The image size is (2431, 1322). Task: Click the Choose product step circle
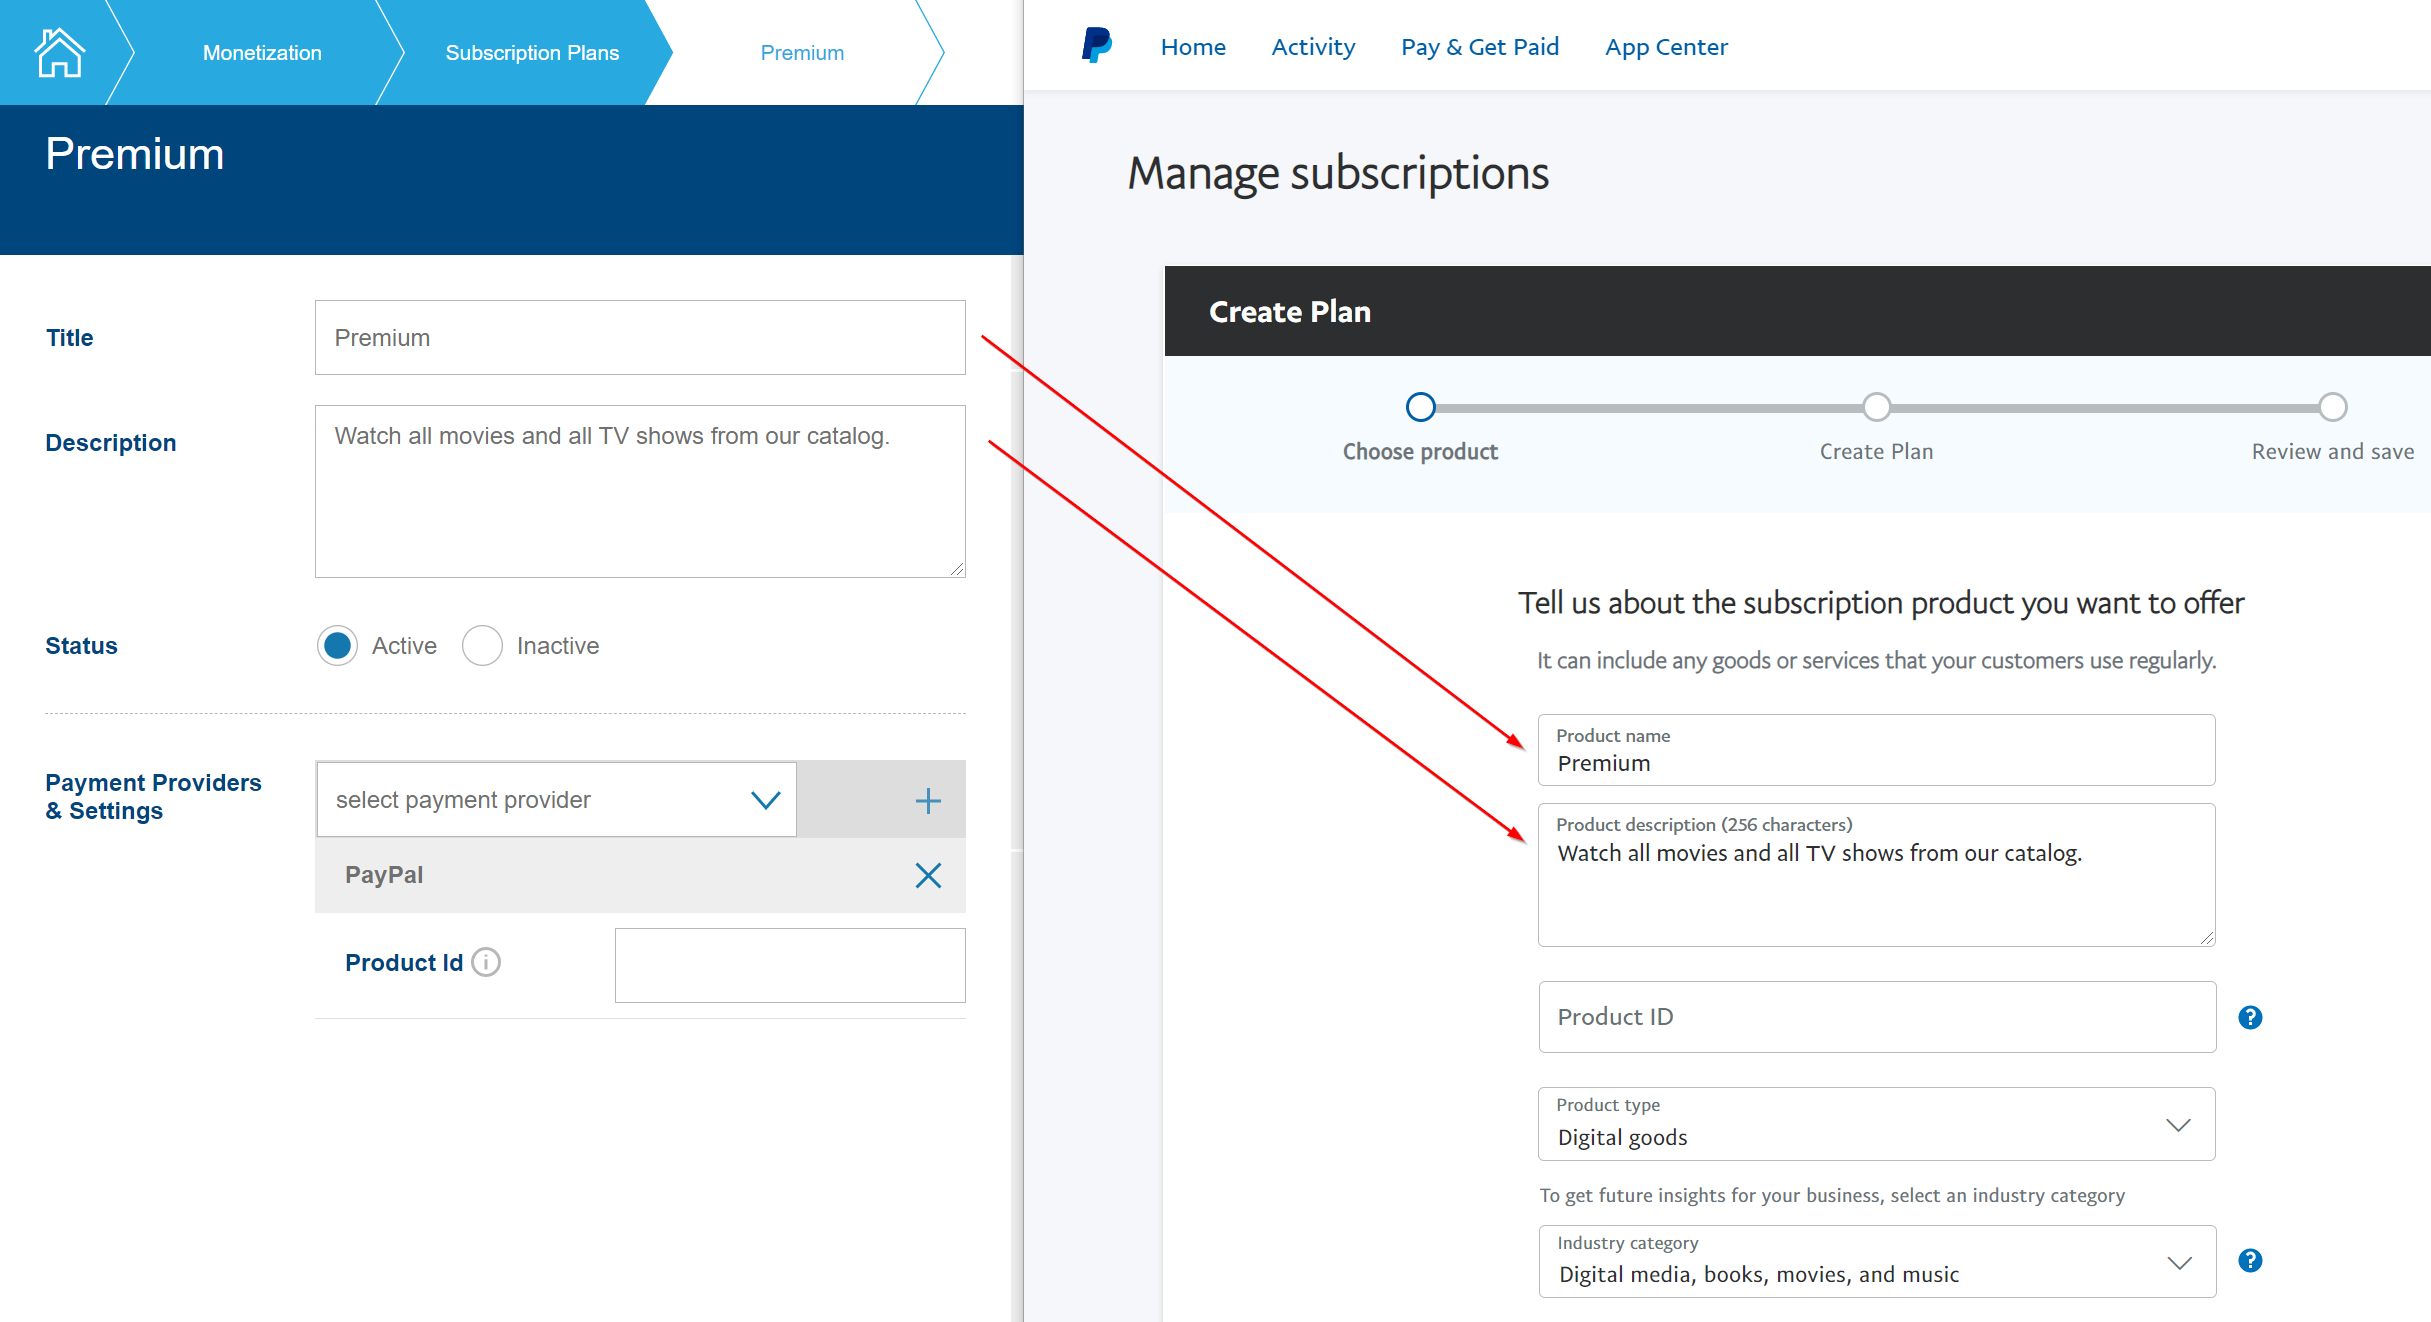tap(1420, 407)
